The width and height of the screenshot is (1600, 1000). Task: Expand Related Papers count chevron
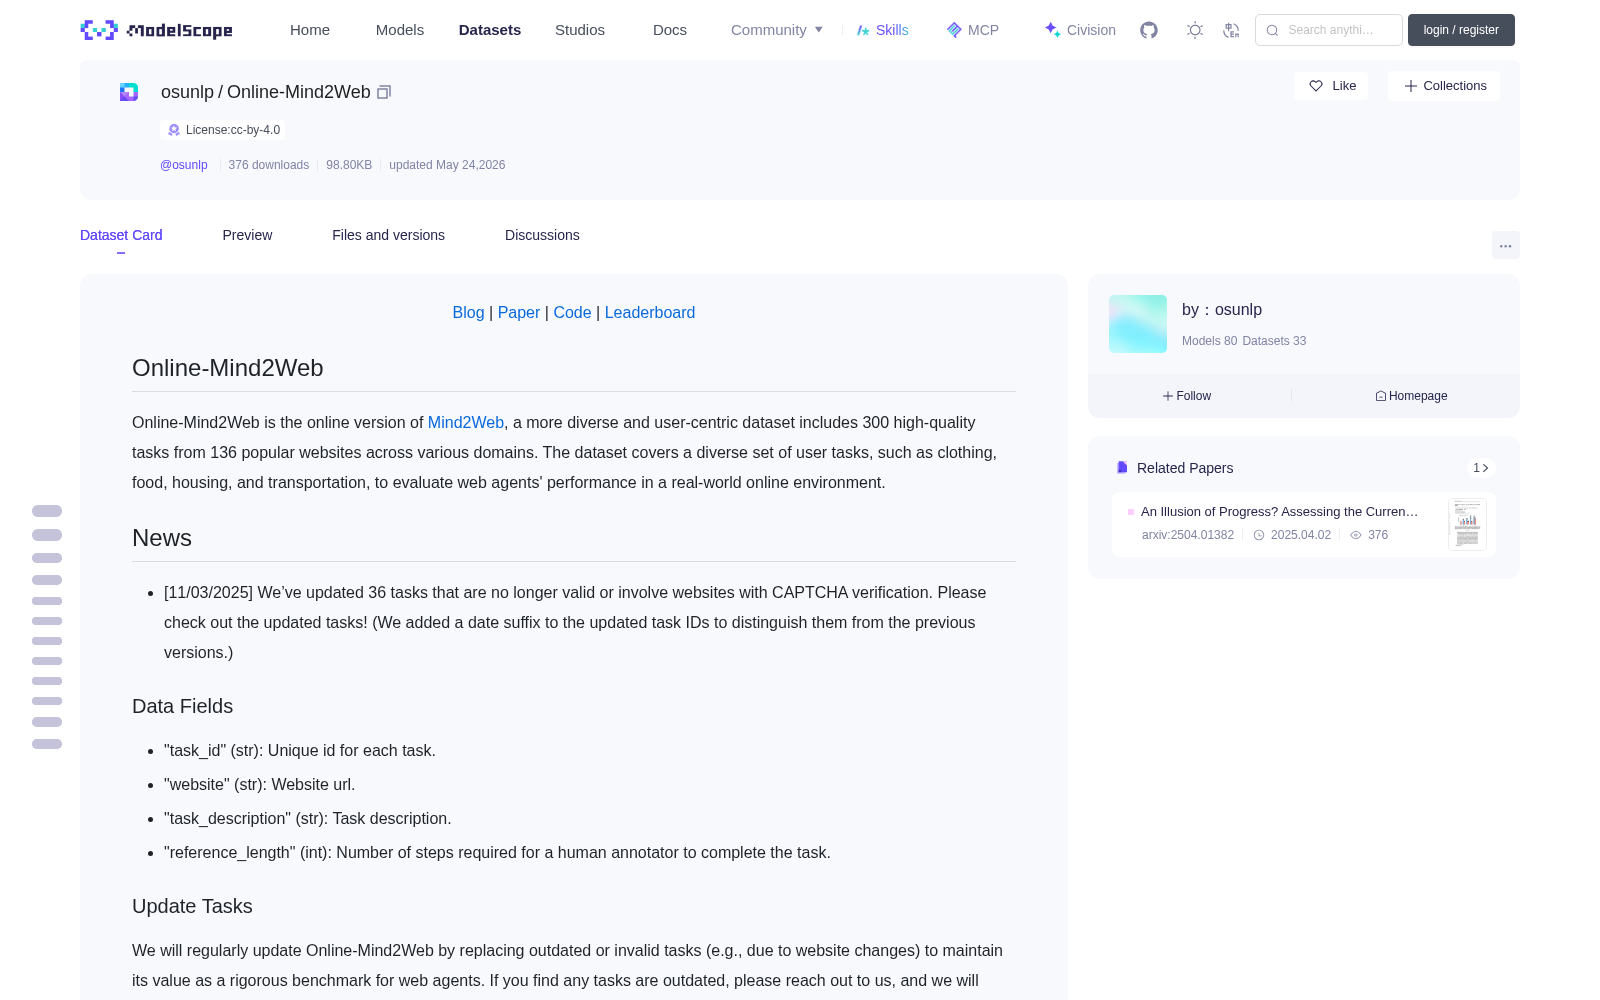1481,468
